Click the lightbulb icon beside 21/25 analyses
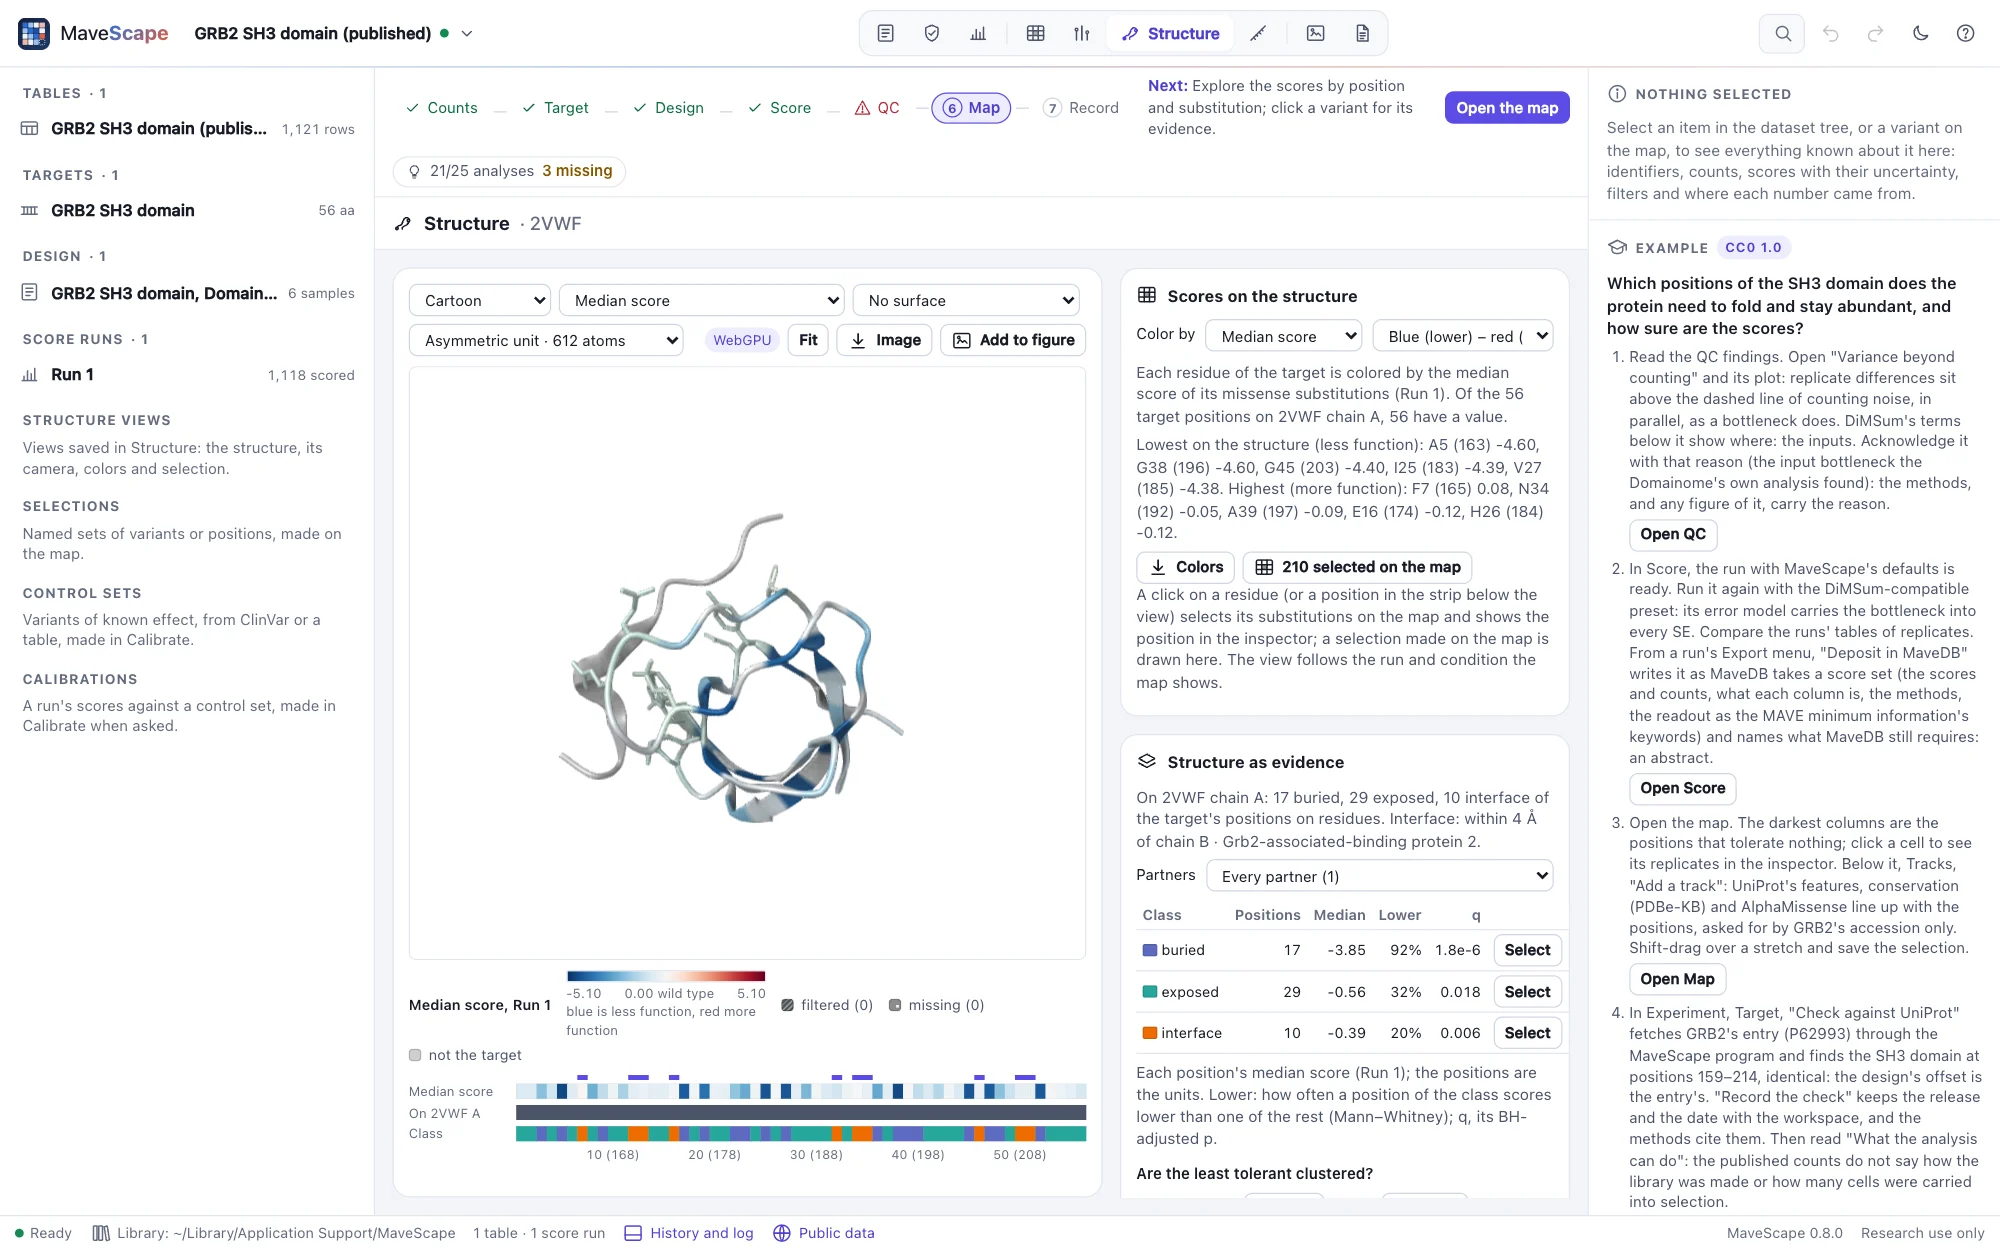Screen dimensions: 2000x1250 click(414, 171)
